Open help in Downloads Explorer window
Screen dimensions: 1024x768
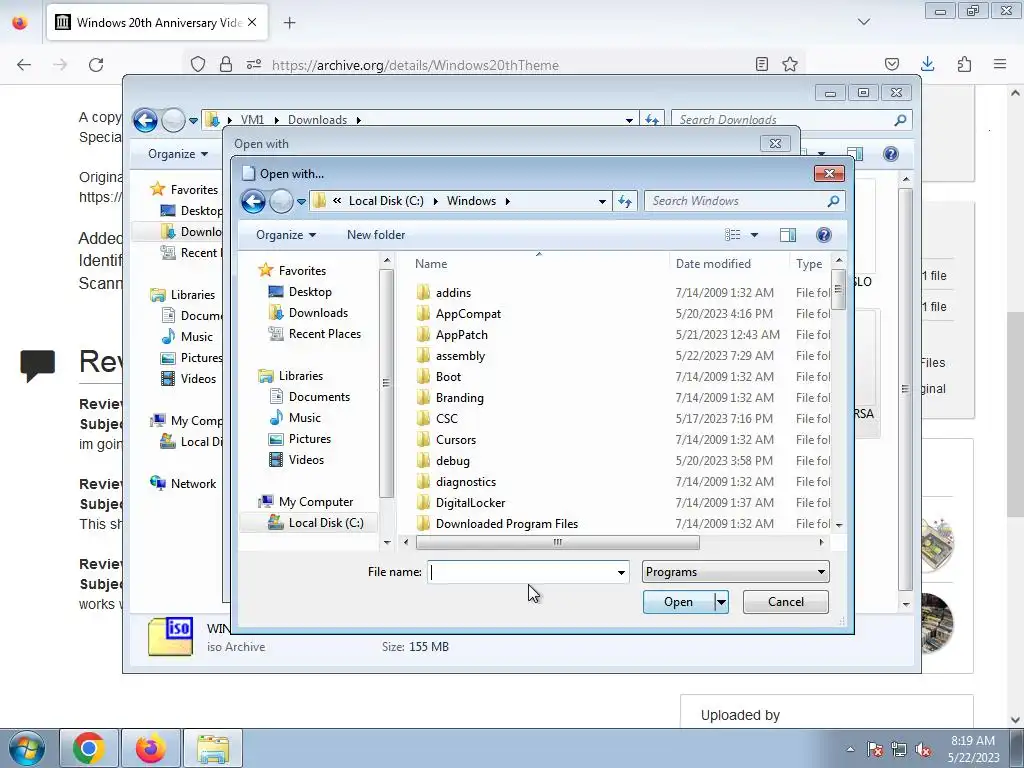[x=891, y=154]
